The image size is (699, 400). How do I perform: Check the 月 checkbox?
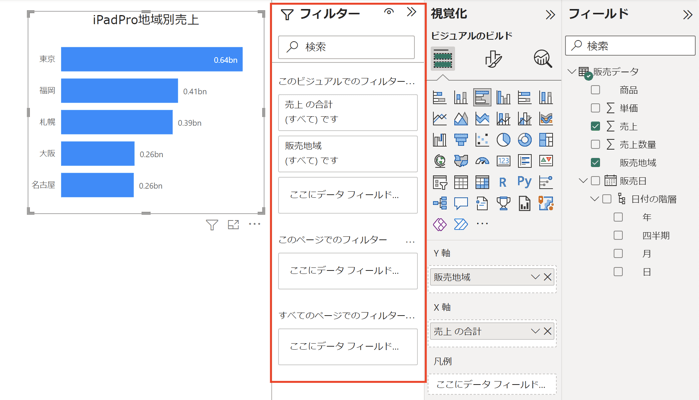(618, 253)
